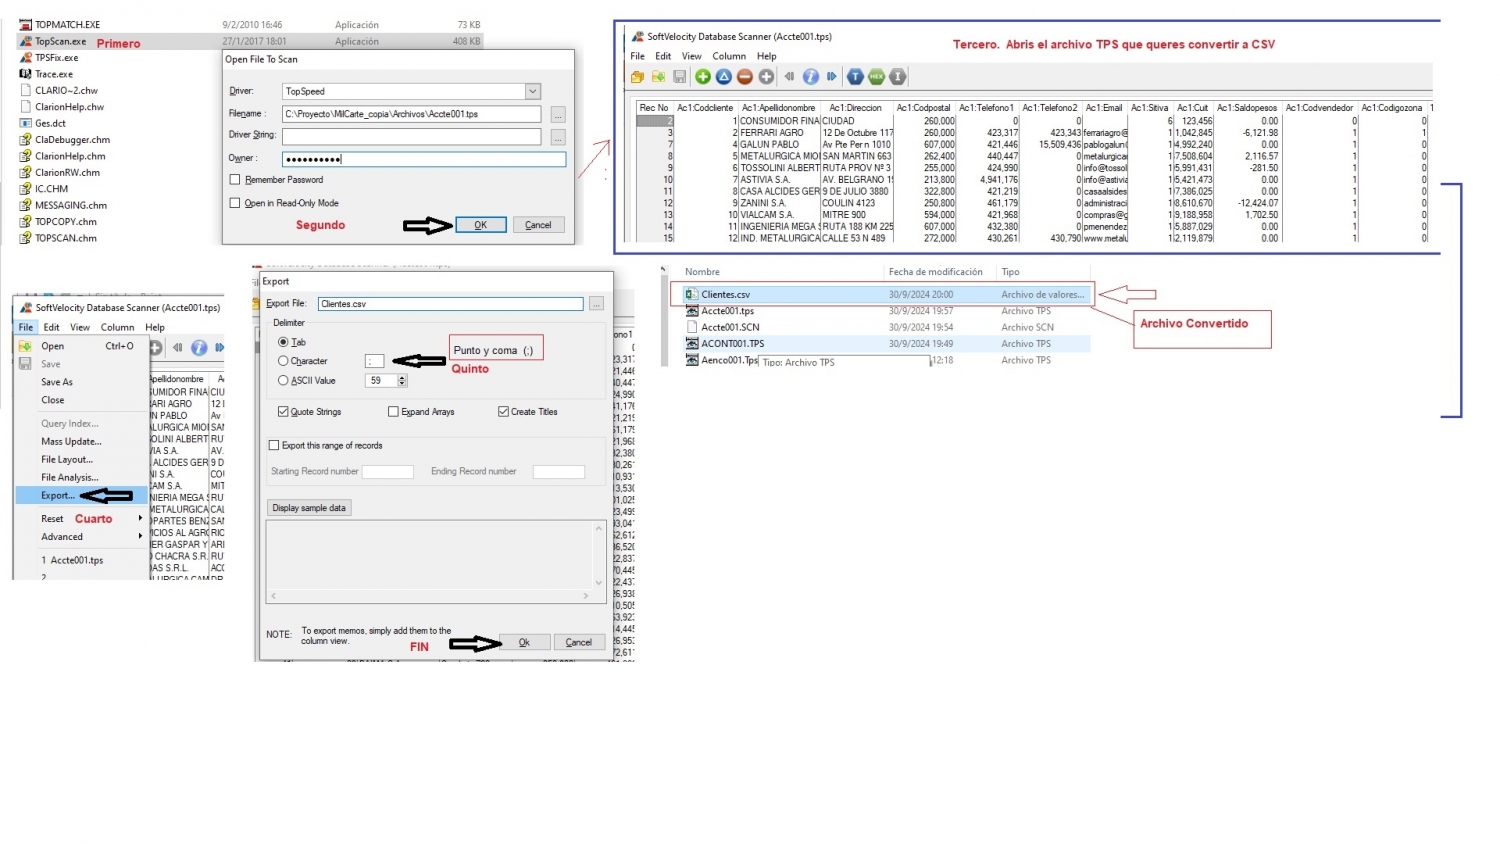Choose recent file 1 Accte001.tps in File menu

(x=72, y=560)
